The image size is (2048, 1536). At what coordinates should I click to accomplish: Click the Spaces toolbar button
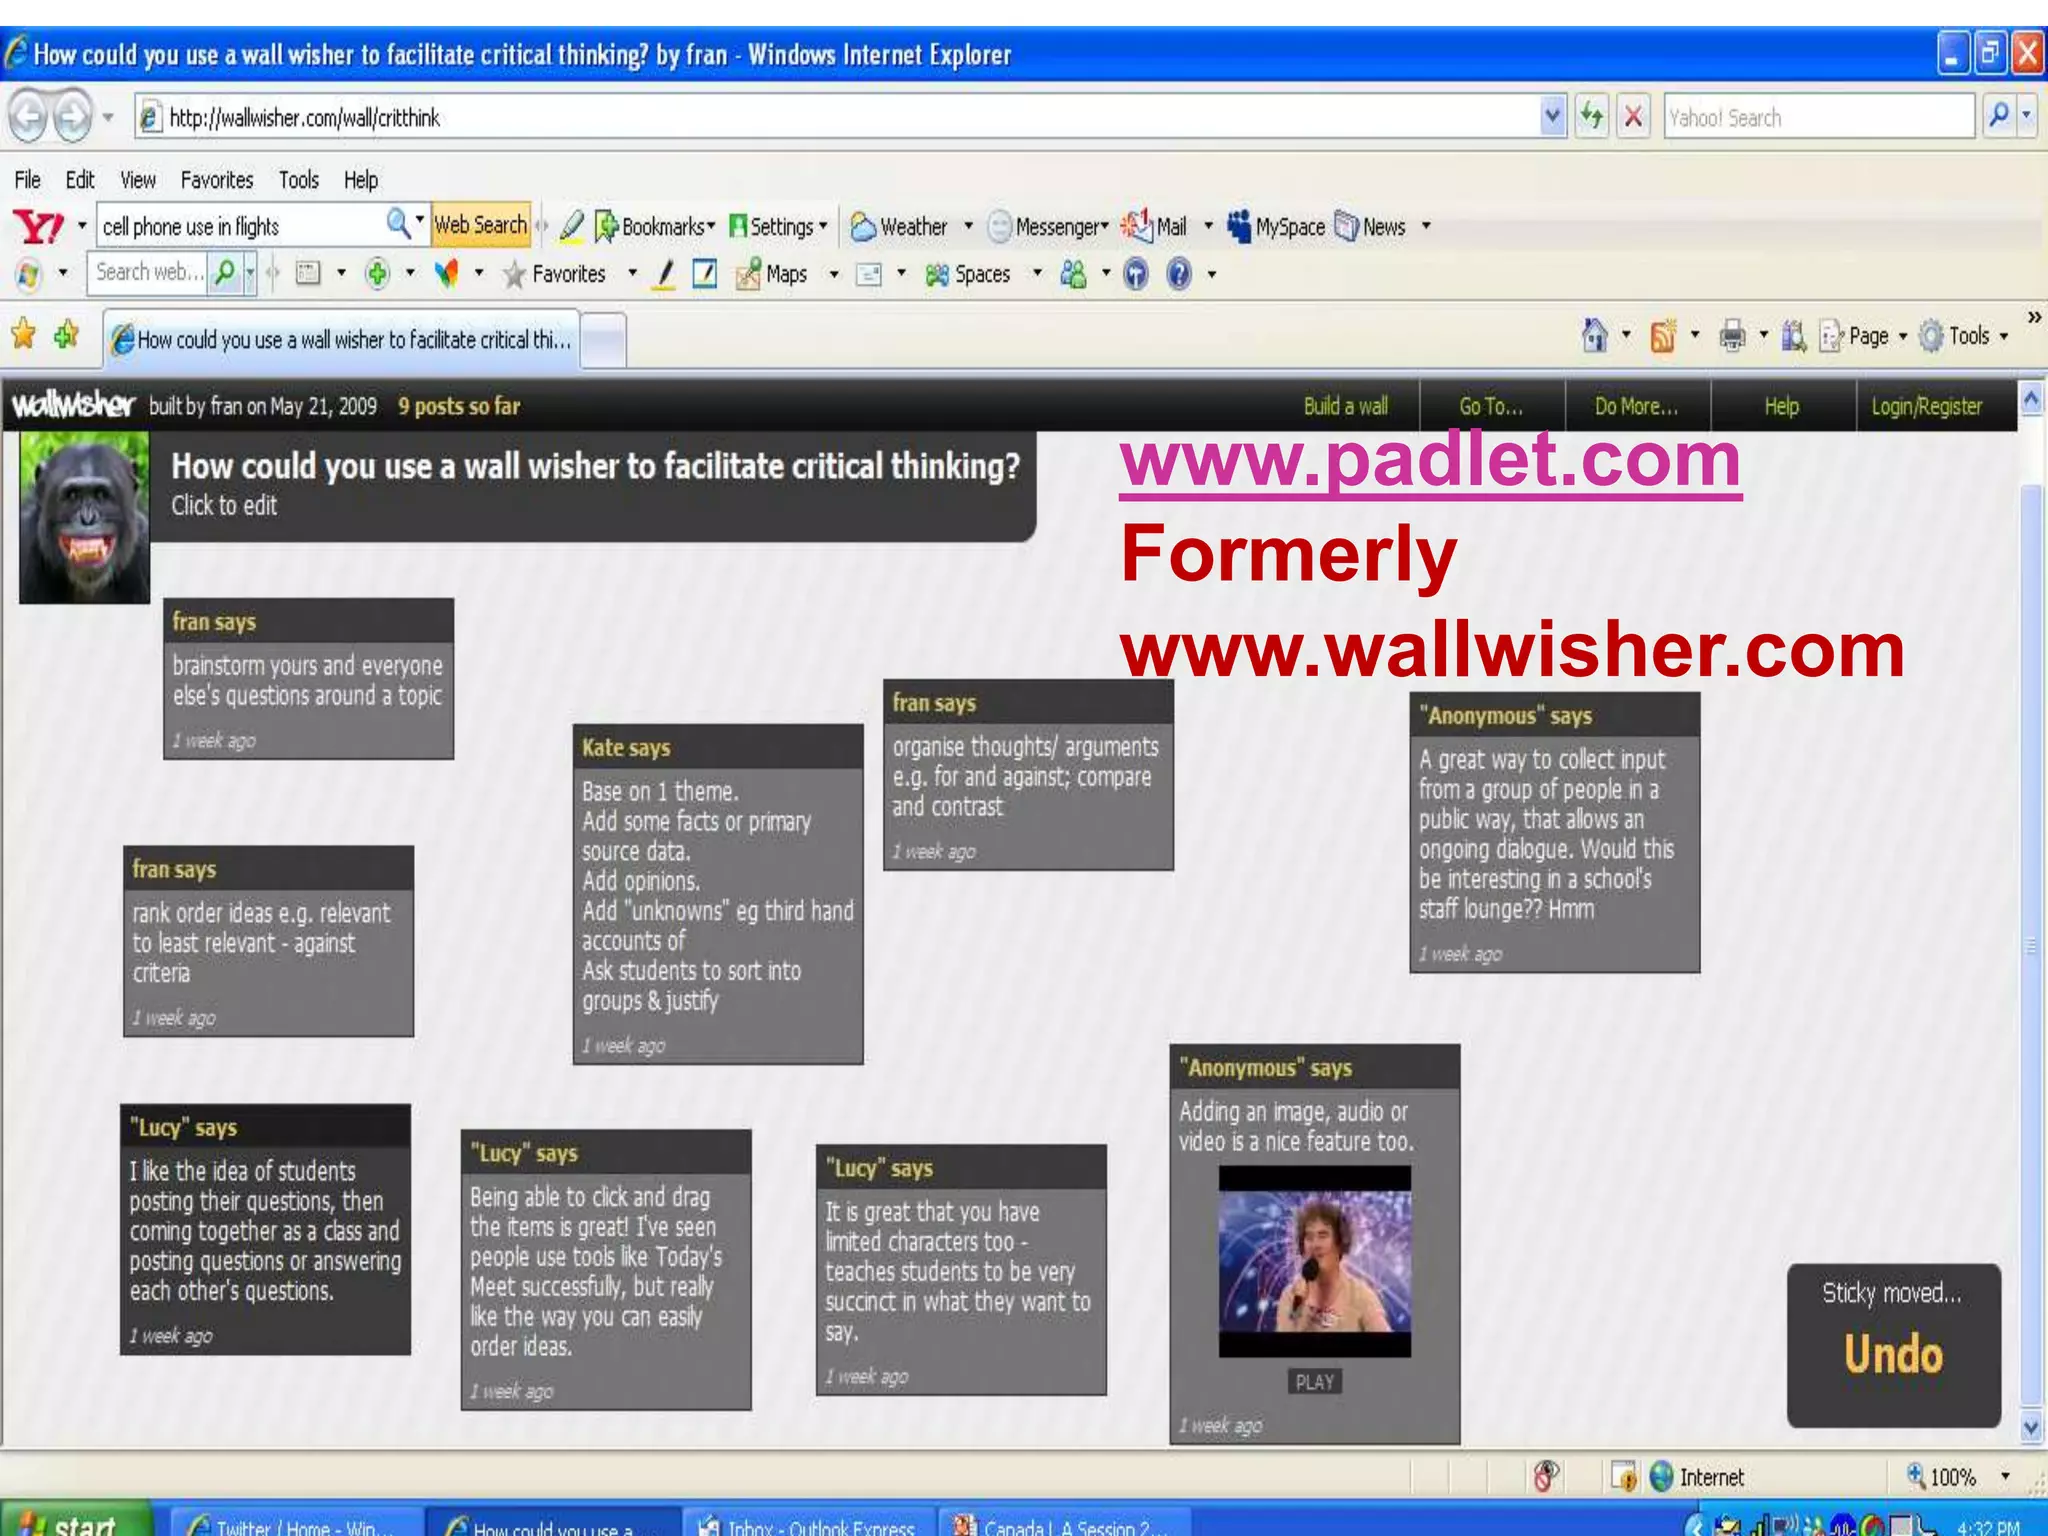pyautogui.click(x=967, y=274)
